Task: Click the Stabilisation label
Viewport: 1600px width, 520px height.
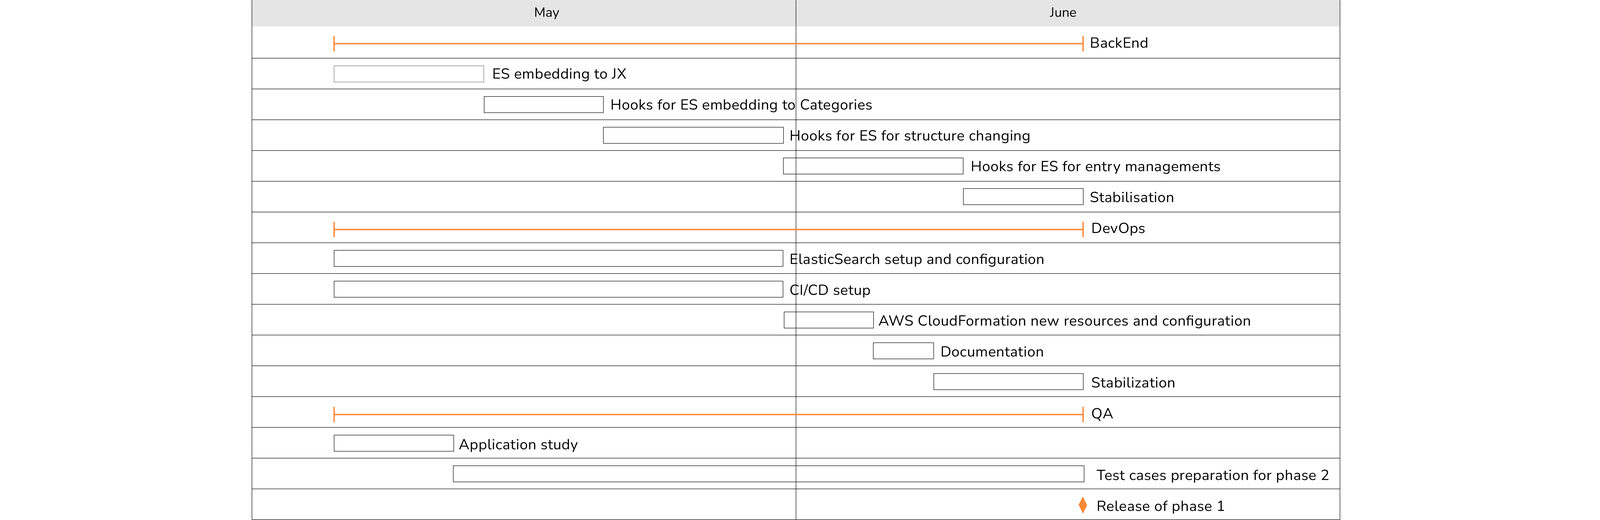Action: 1132,198
